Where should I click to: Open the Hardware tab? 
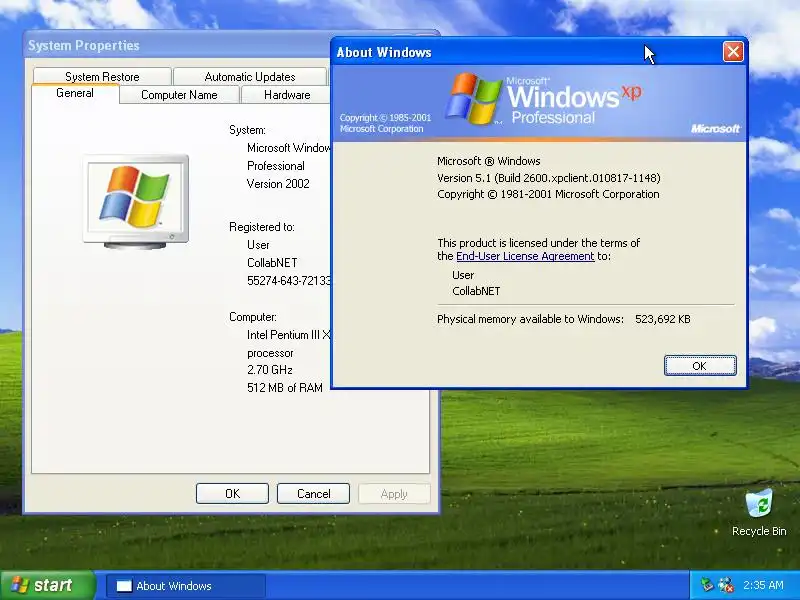point(287,95)
